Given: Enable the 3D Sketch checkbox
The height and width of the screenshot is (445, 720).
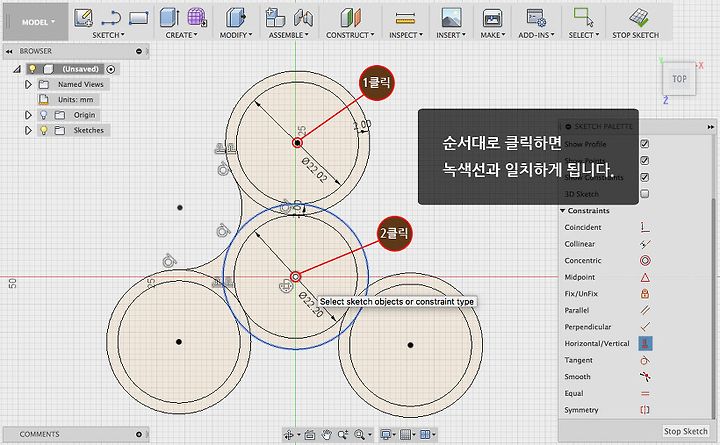Looking at the screenshot, I should (645, 194).
